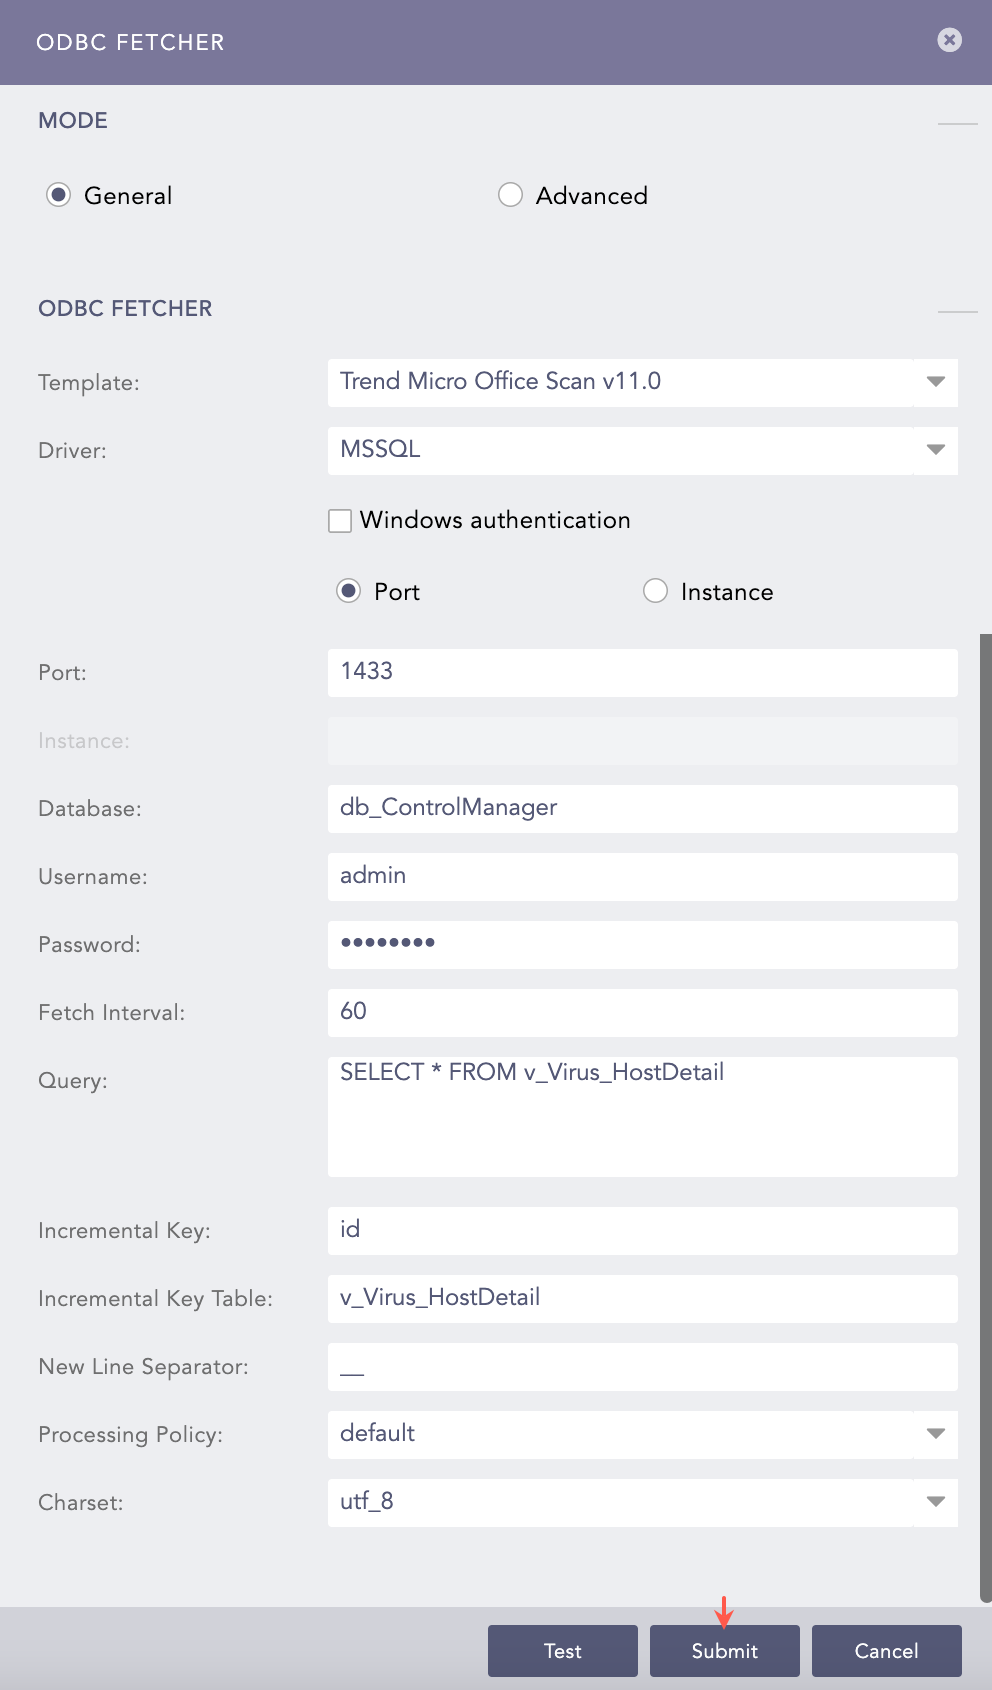Screen dimensions: 992x1690
Task: Focus the Database input field
Action: pos(642,808)
